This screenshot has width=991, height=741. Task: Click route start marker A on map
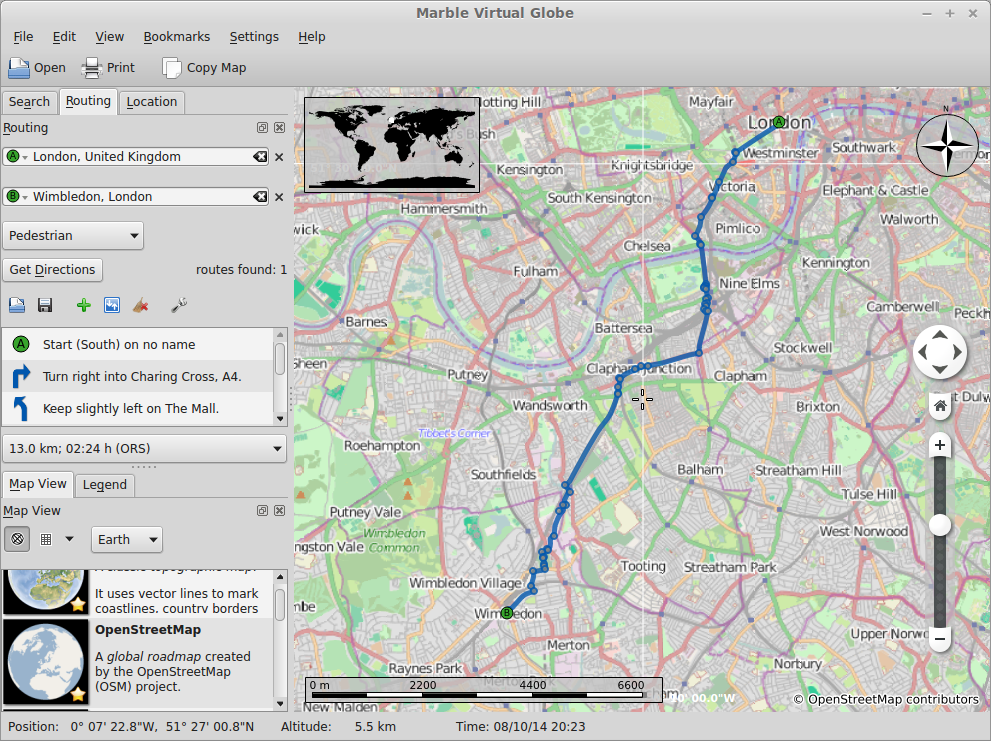(779, 121)
